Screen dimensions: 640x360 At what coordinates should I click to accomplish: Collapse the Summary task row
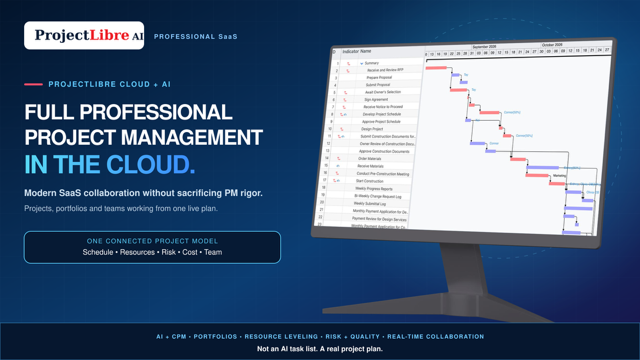point(362,63)
